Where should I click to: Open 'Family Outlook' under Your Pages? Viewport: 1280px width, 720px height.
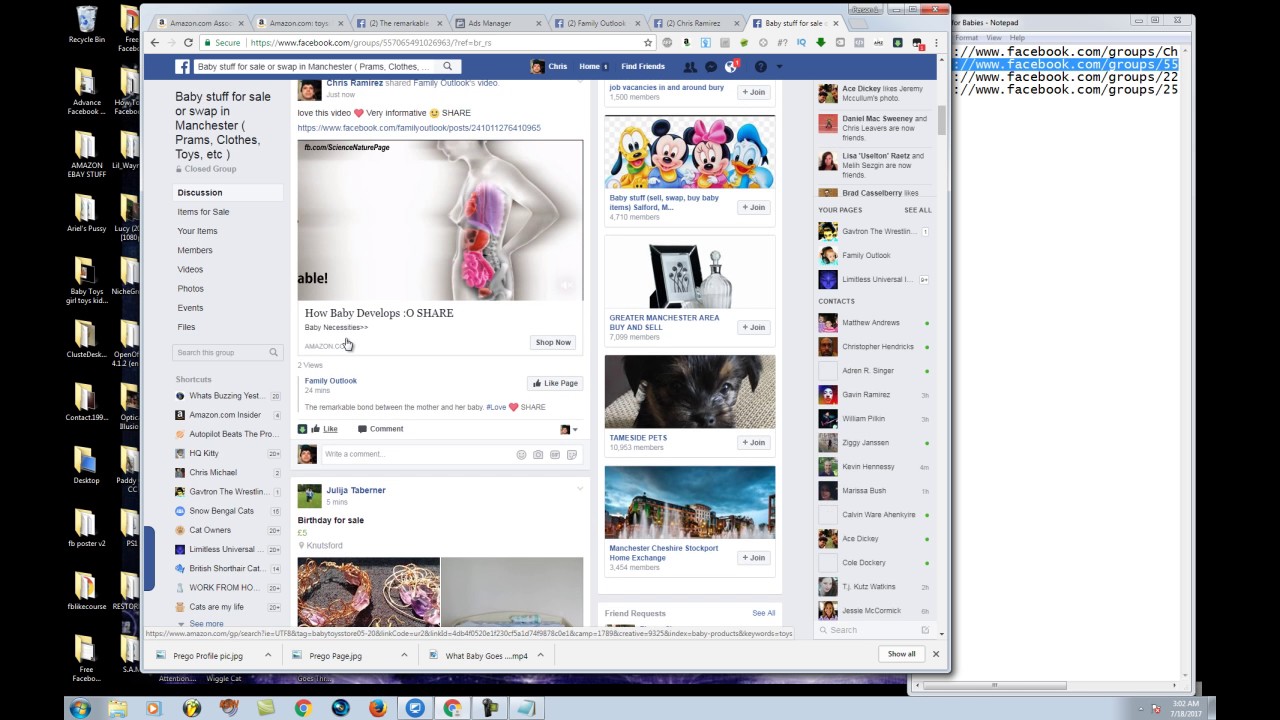(866, 255)
